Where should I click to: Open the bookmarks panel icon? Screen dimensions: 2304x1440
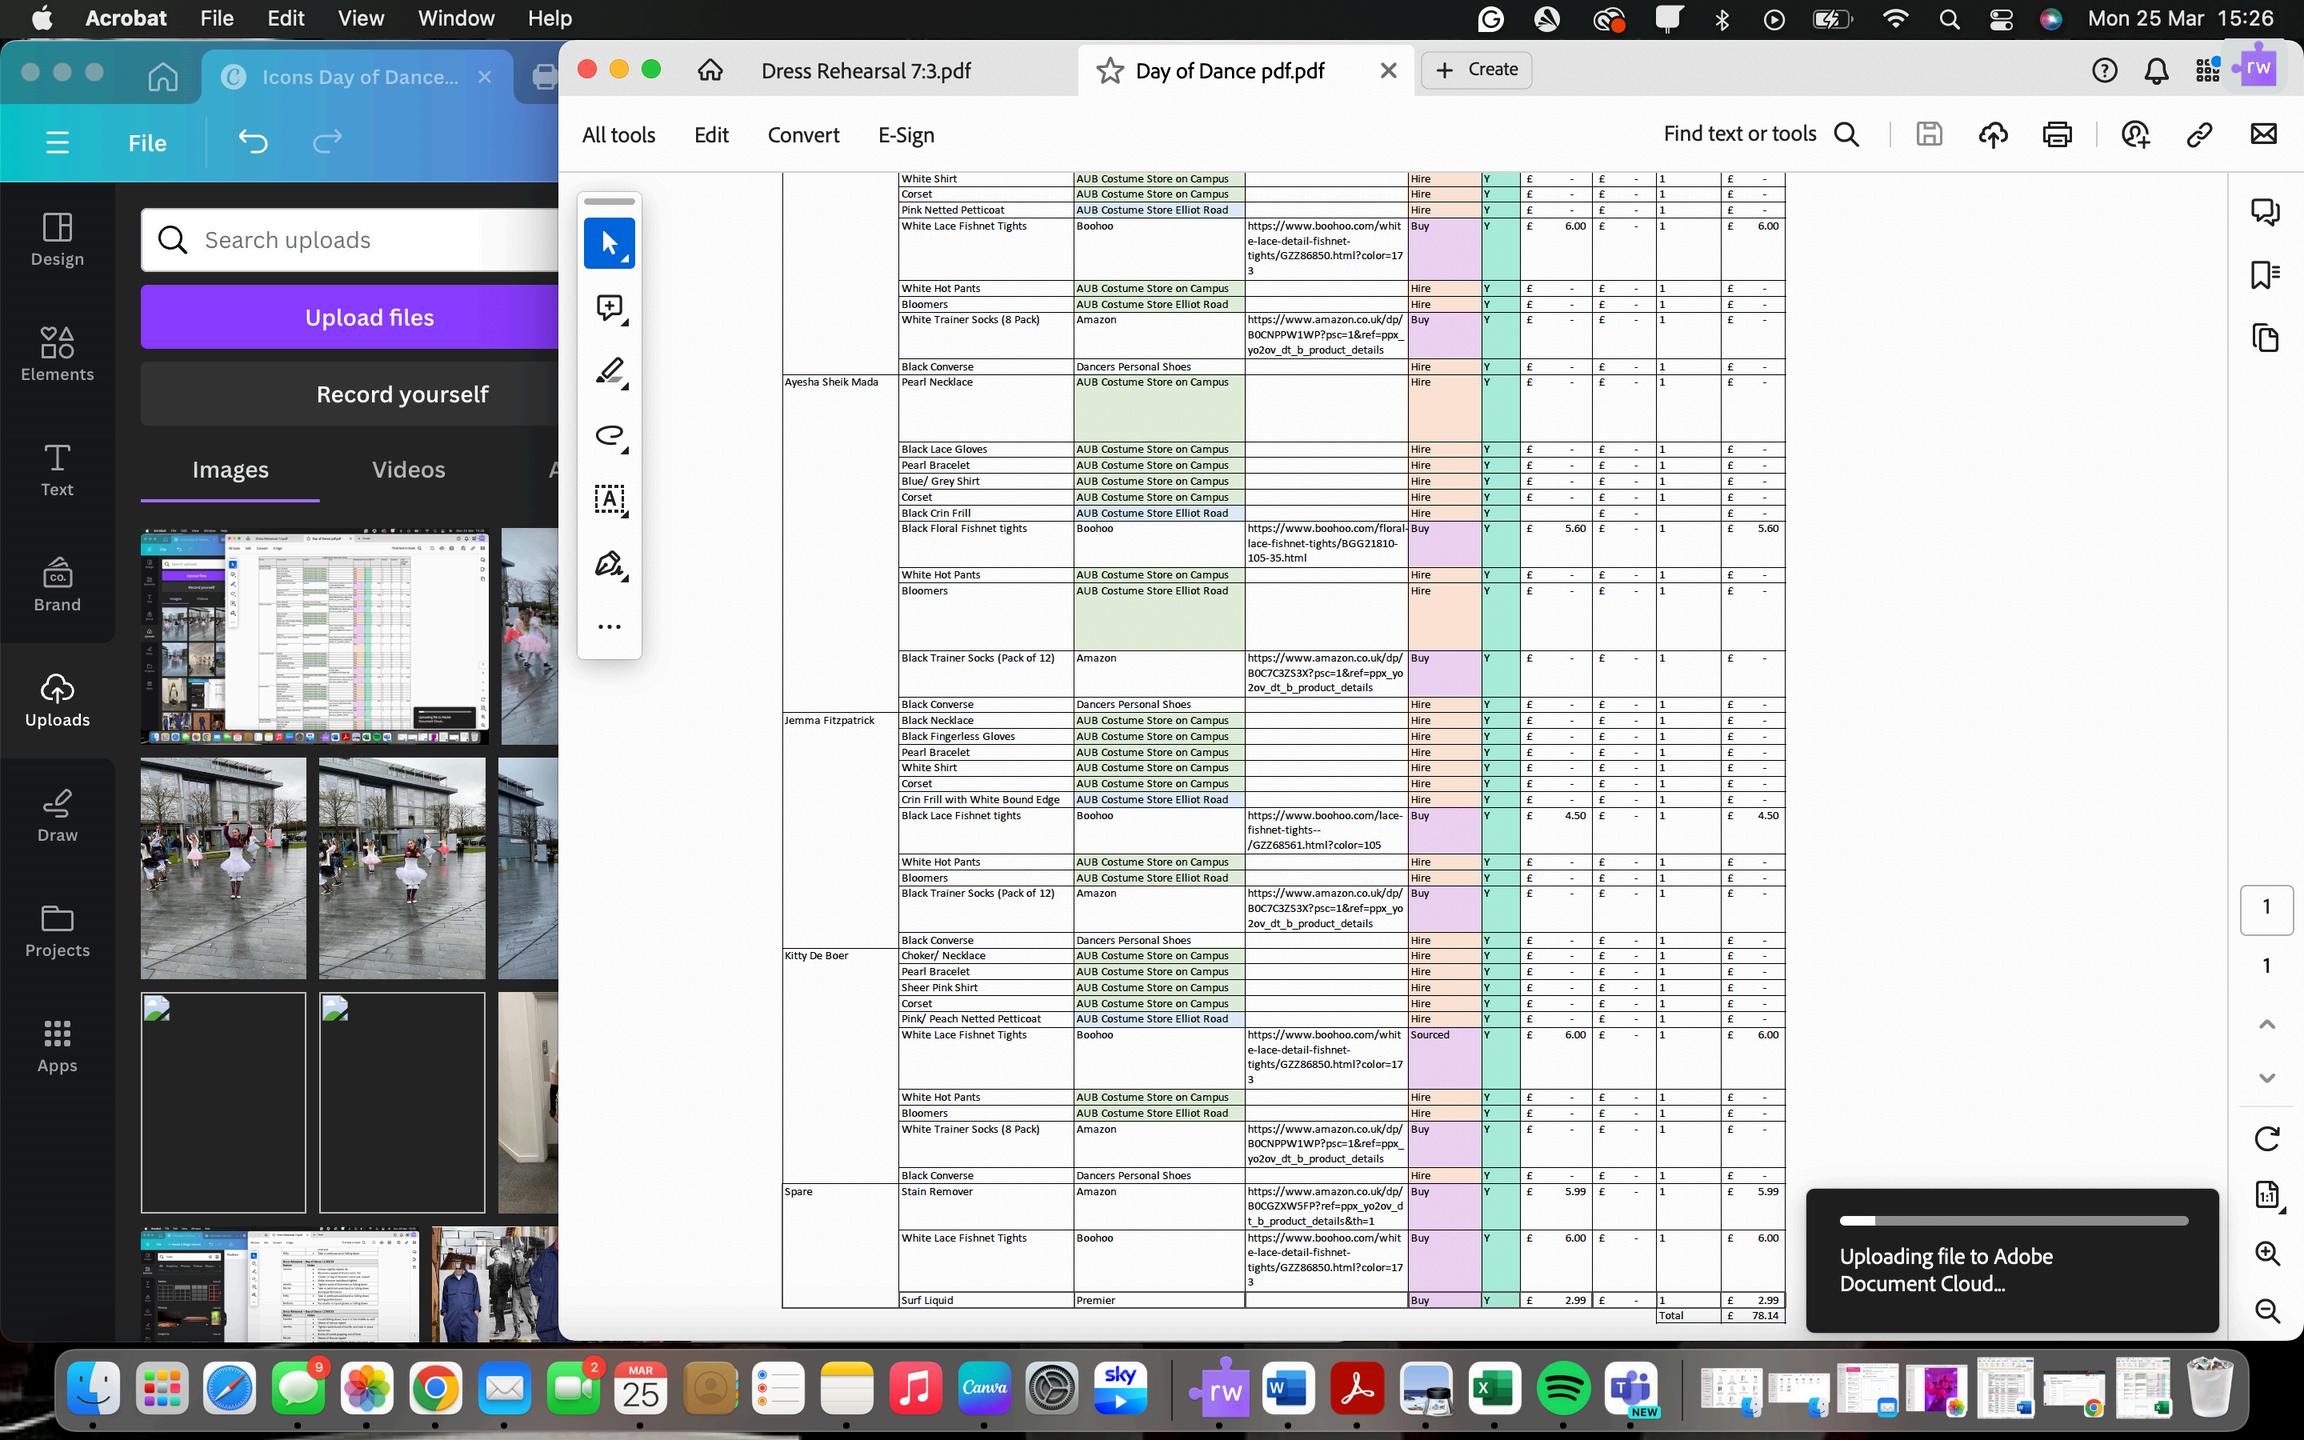point(2265,275)
